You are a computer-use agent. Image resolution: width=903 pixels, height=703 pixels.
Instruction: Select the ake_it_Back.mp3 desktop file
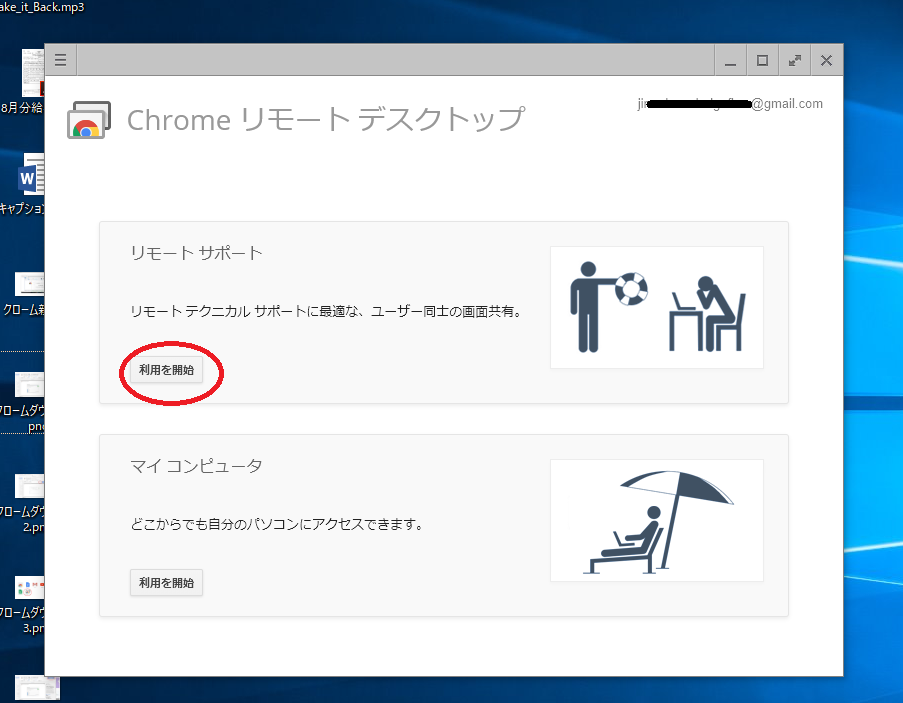point(42,7)
